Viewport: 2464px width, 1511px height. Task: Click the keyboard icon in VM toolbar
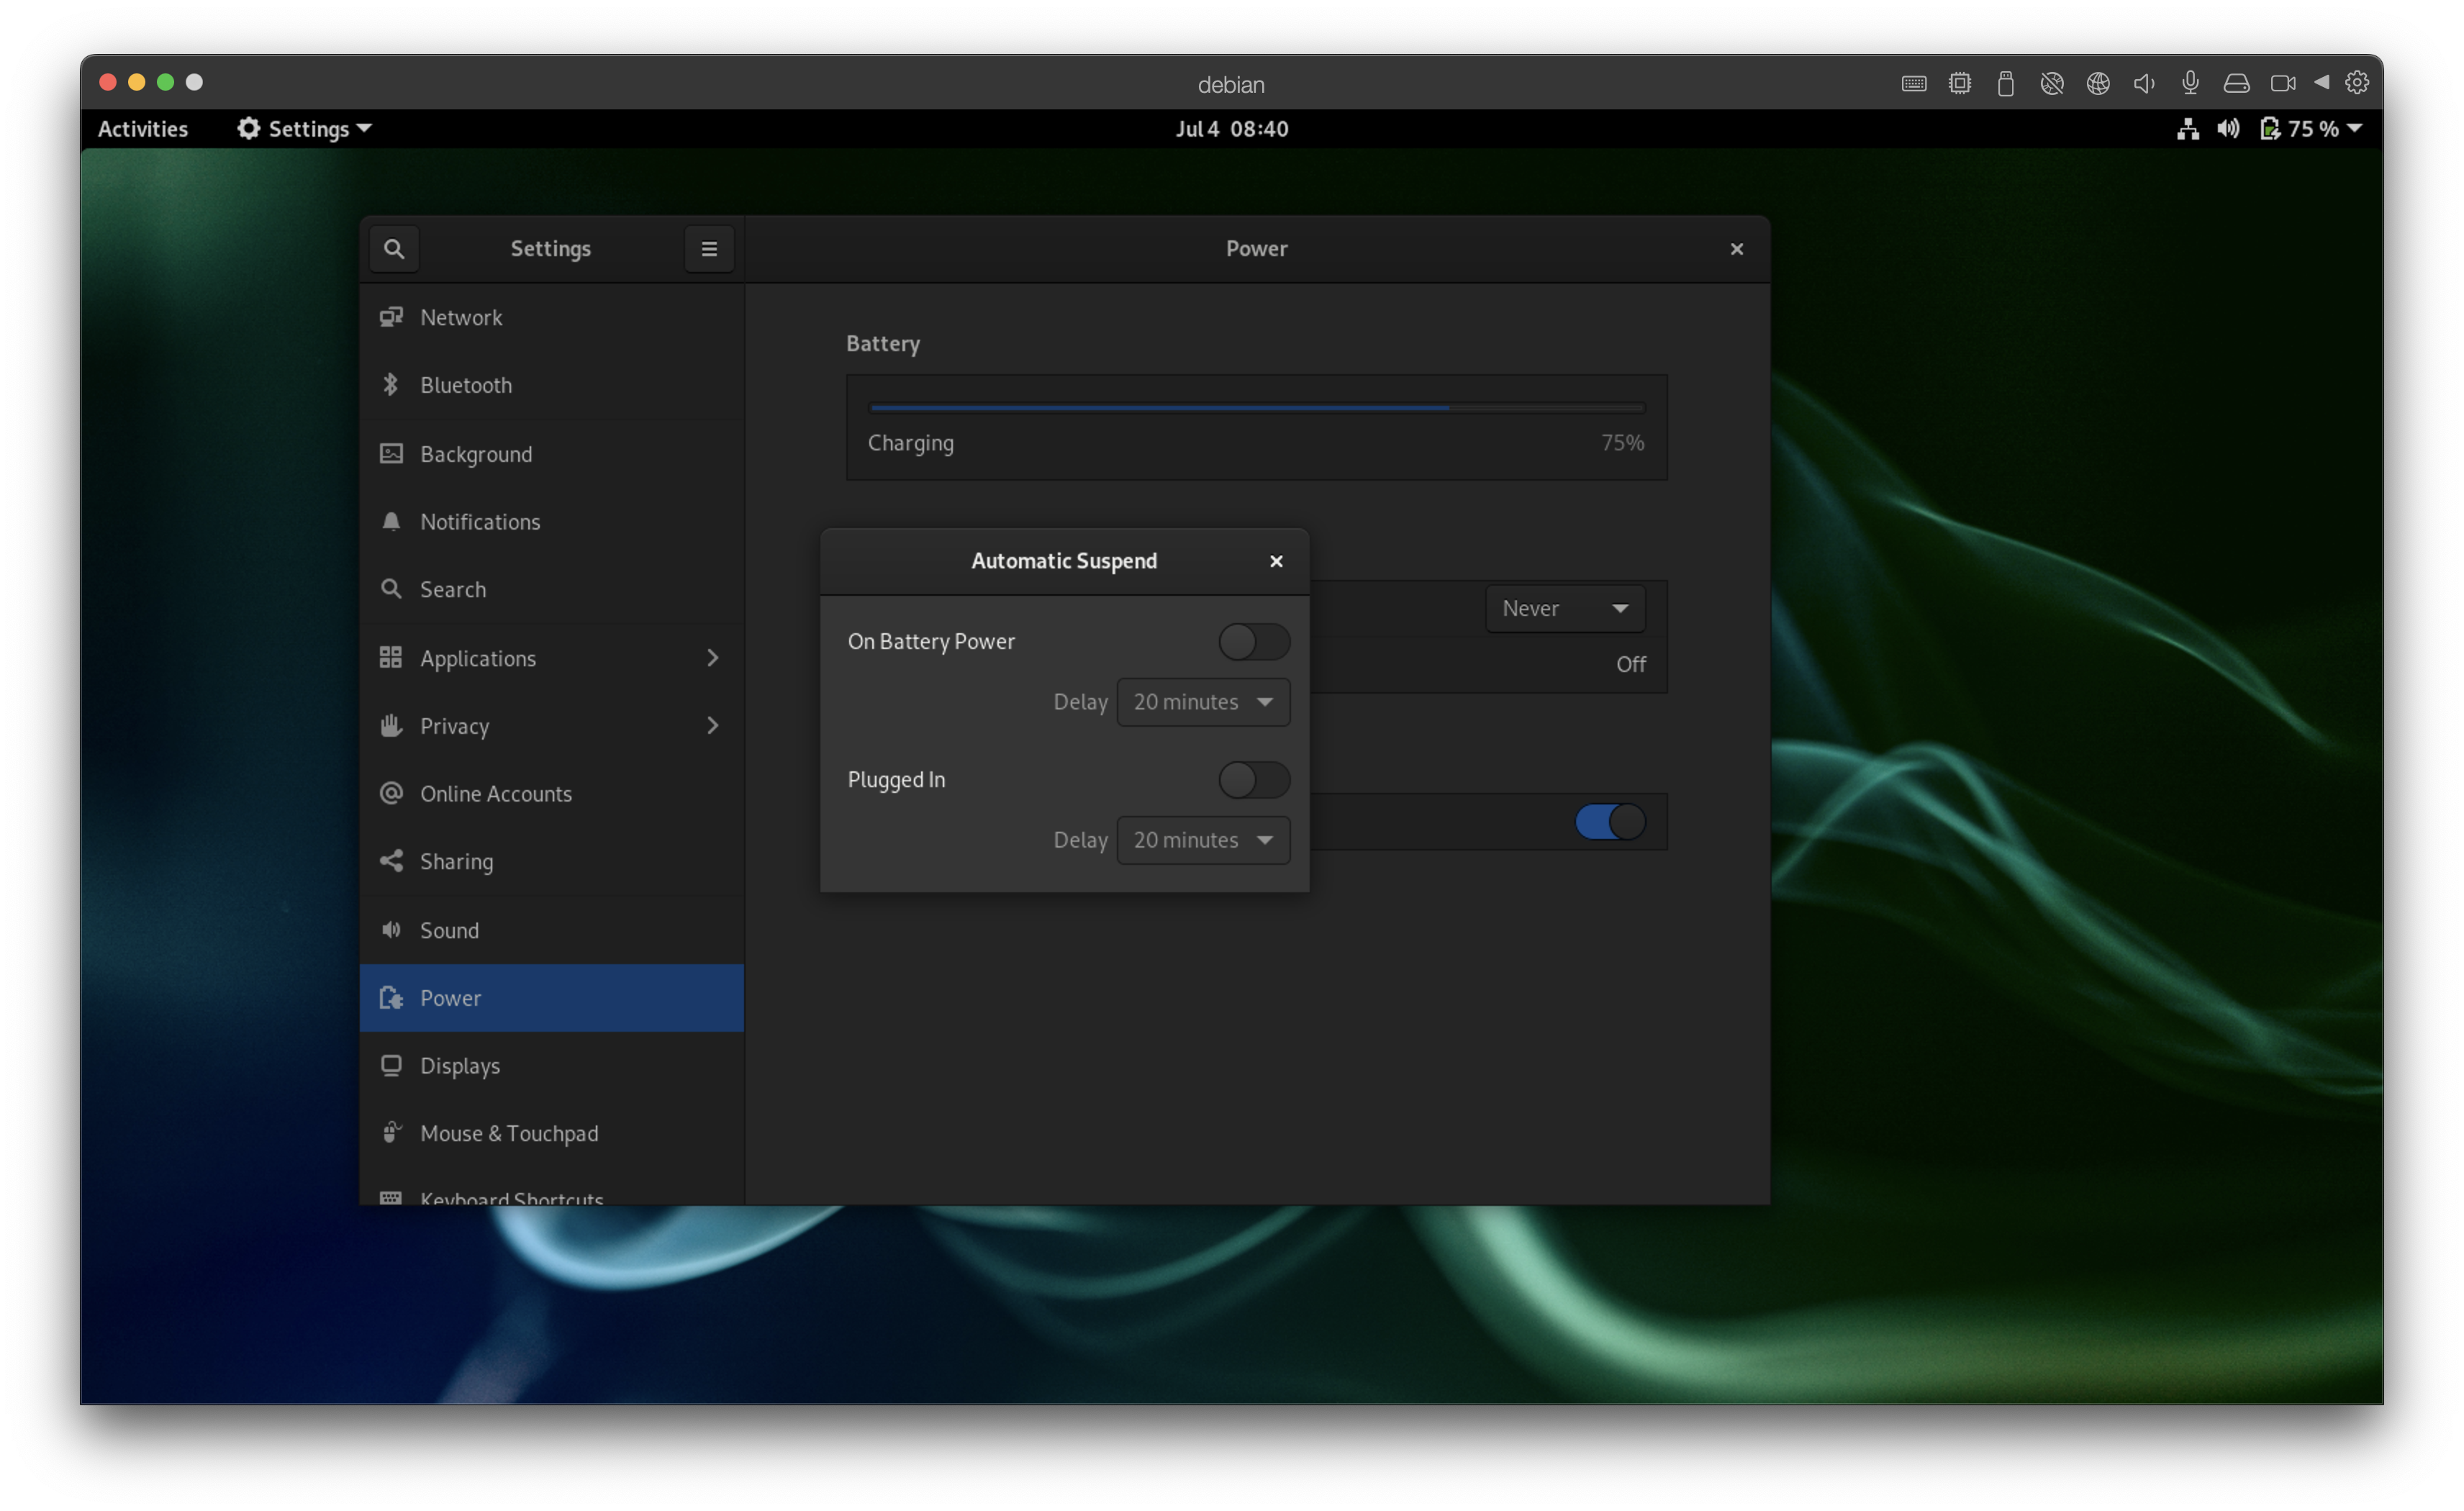[x=1914, y=83]
